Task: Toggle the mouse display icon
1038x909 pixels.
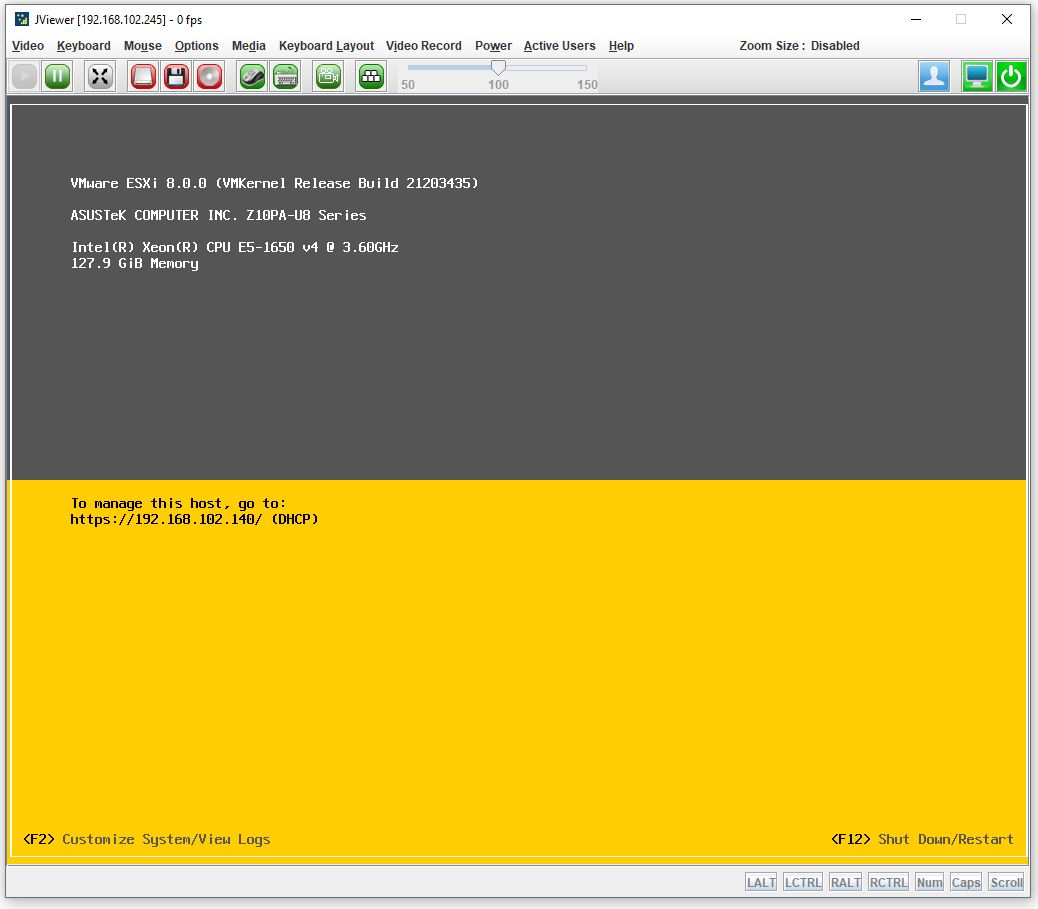Action: (x=252, y=77)
